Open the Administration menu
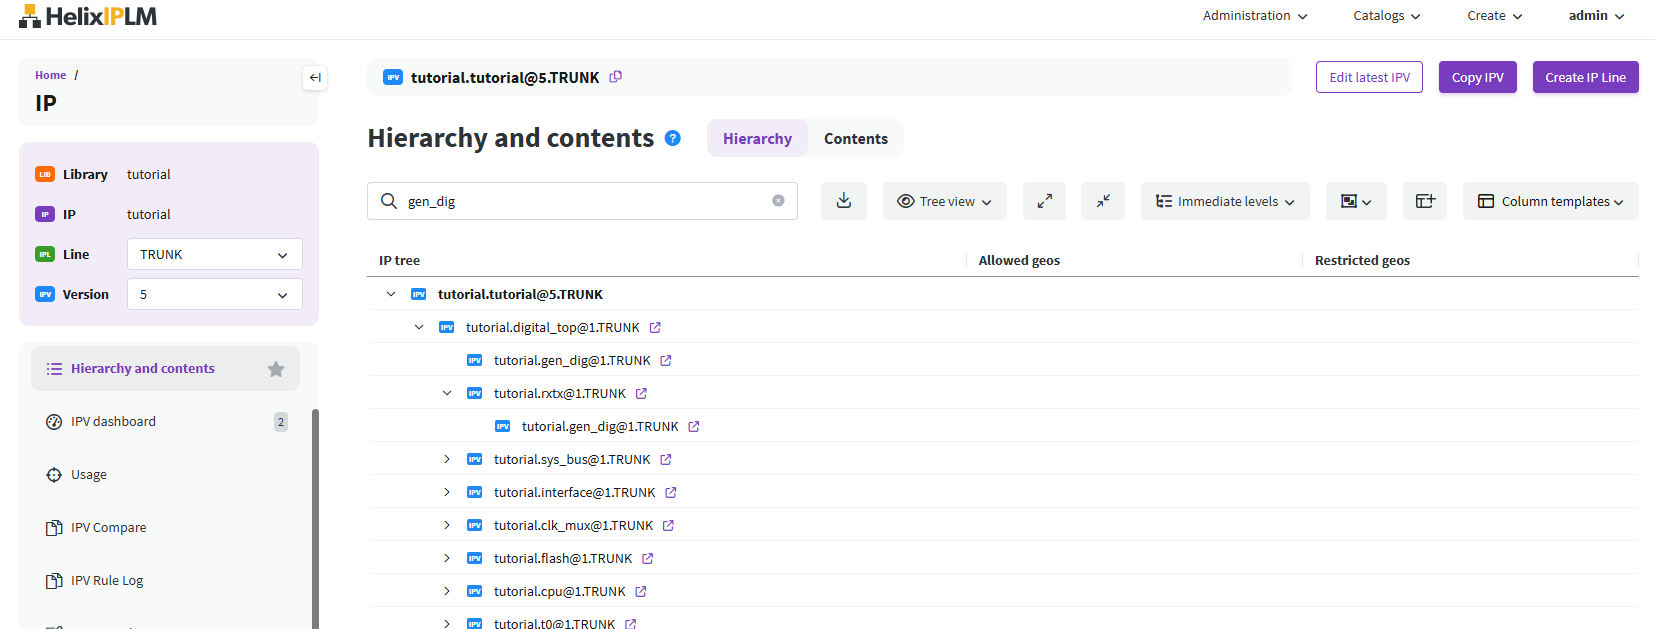The height and width of the screenshot is (629, 1655). point(1254,16)
